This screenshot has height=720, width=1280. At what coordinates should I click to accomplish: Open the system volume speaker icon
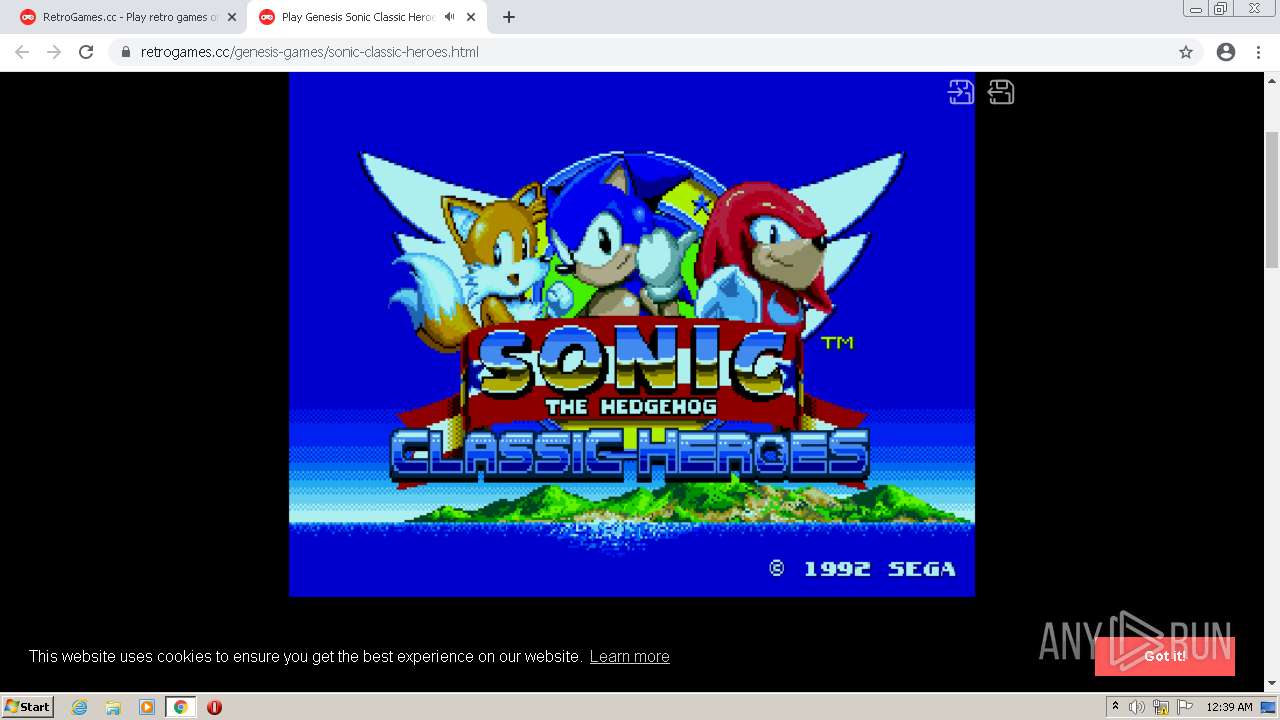1137,707
